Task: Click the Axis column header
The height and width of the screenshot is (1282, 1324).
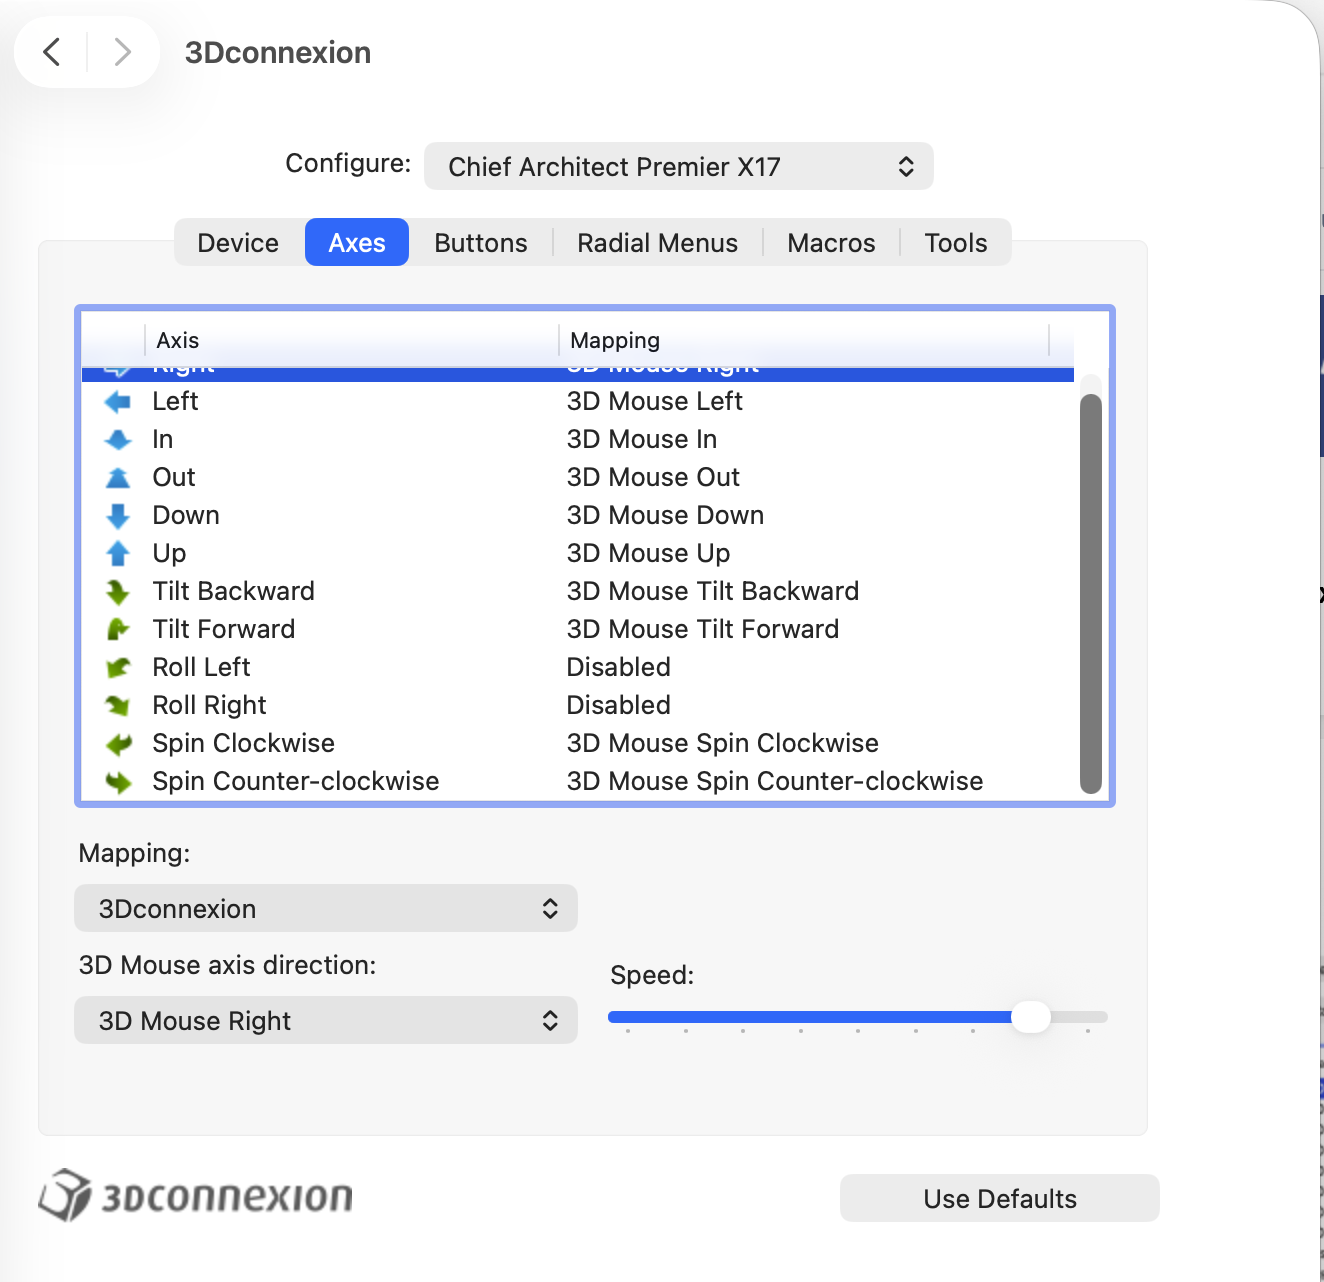Action: tap(351, 340)
